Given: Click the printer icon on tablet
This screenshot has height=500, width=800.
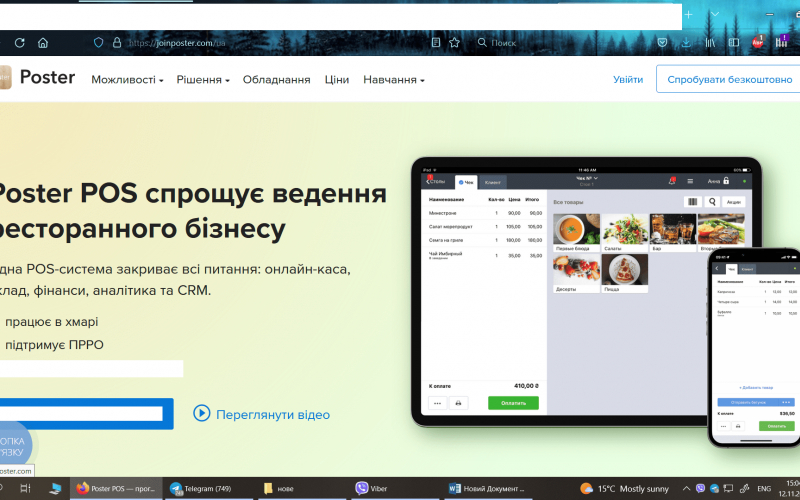Looking at the screenshot, I should (x=458, y=403).
